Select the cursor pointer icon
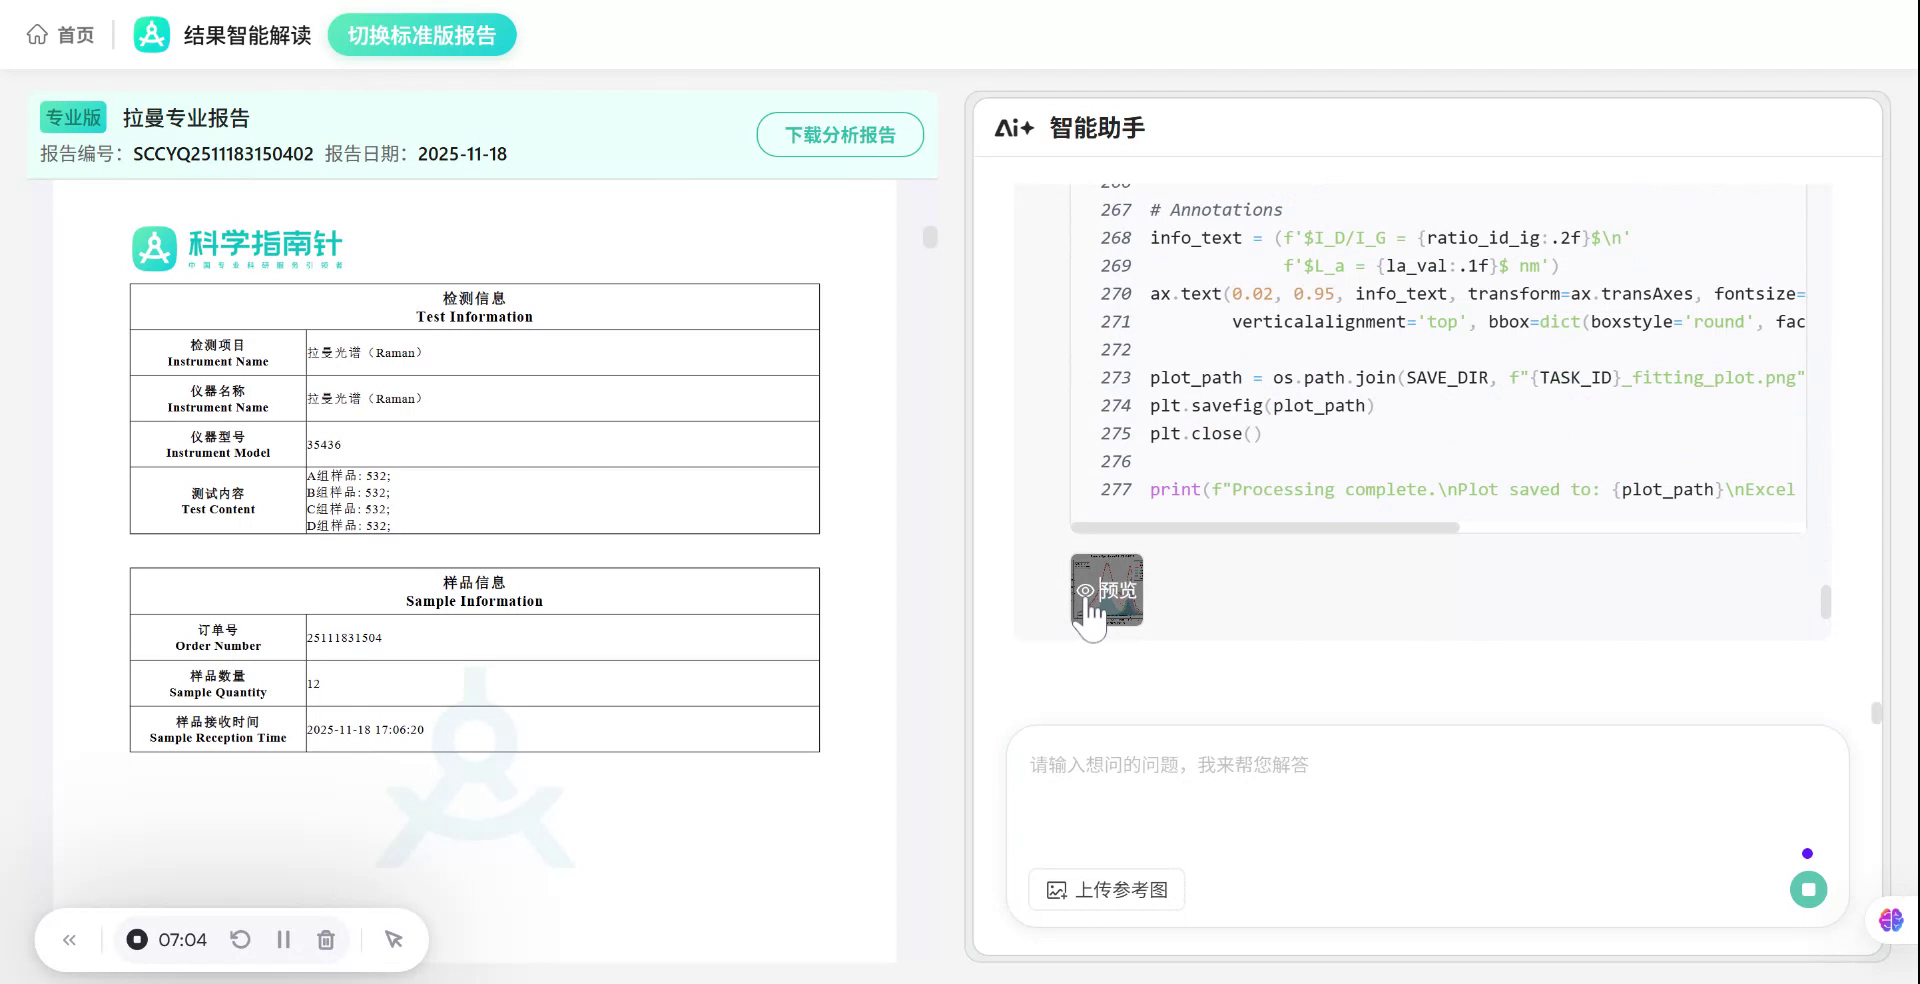1920x984 pixels. (393, 939)
